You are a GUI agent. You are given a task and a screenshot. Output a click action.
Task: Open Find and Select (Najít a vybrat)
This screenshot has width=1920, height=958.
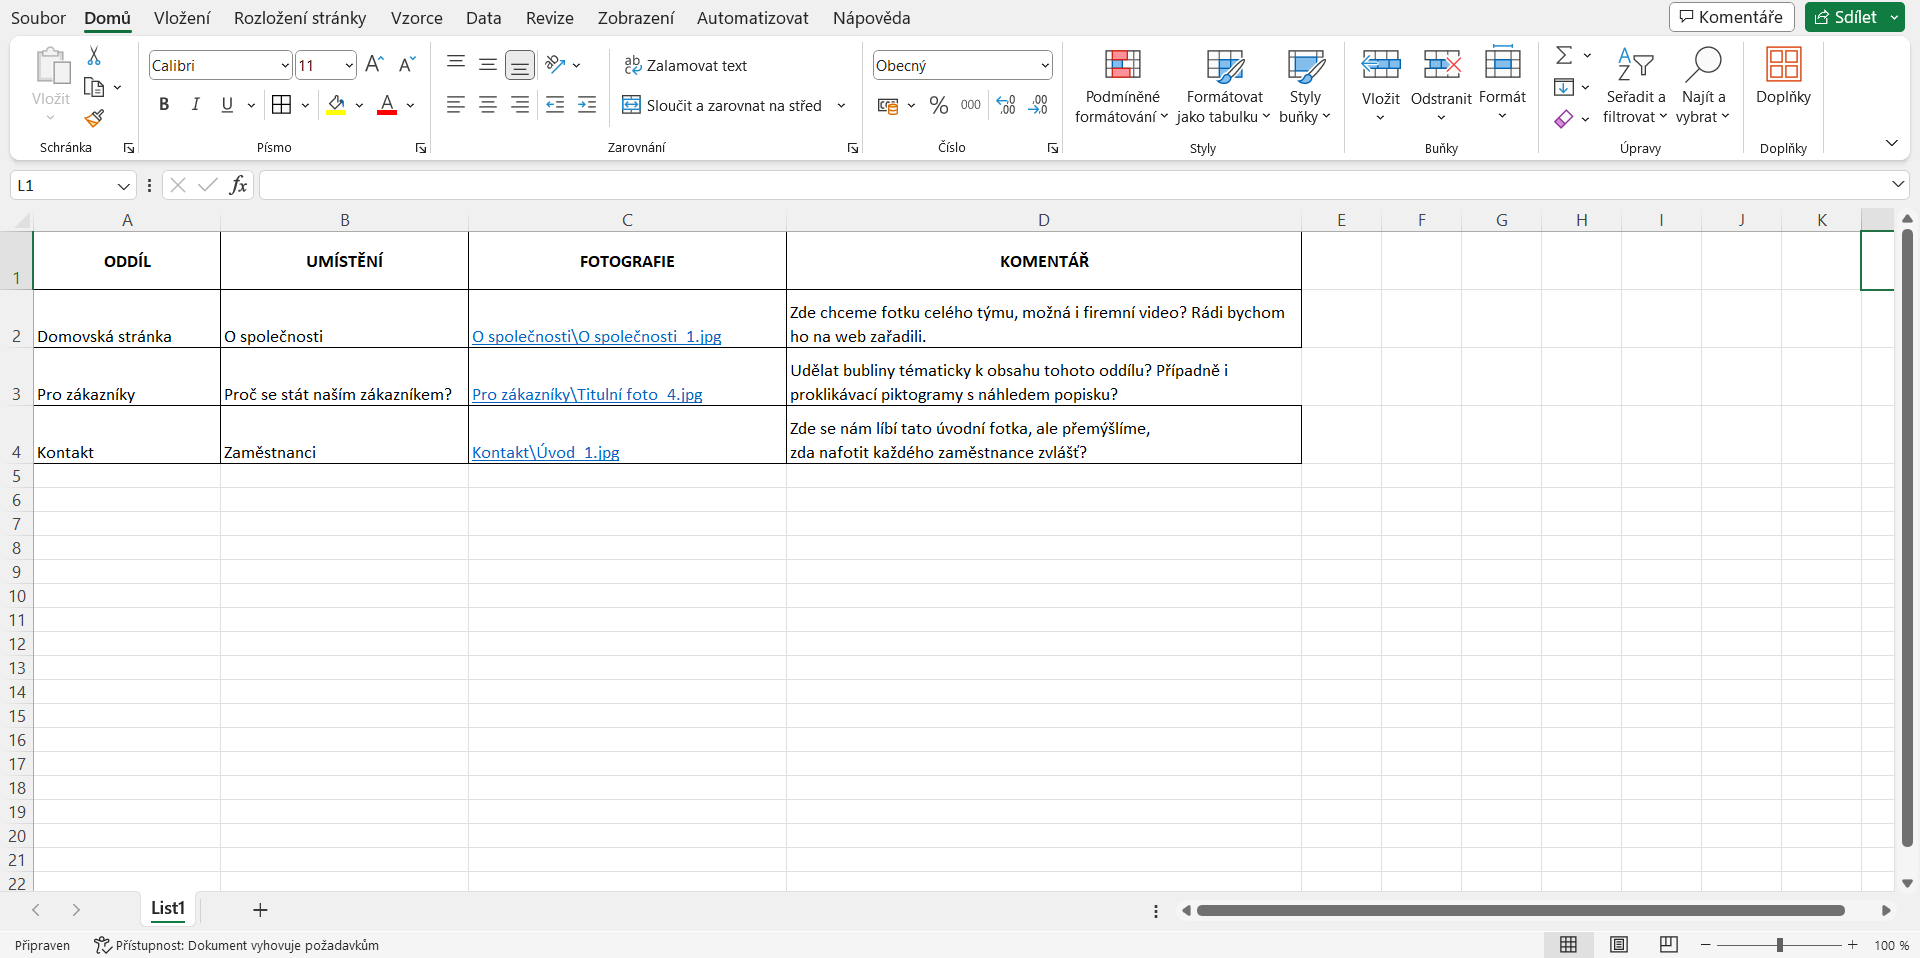point(1702,87)
